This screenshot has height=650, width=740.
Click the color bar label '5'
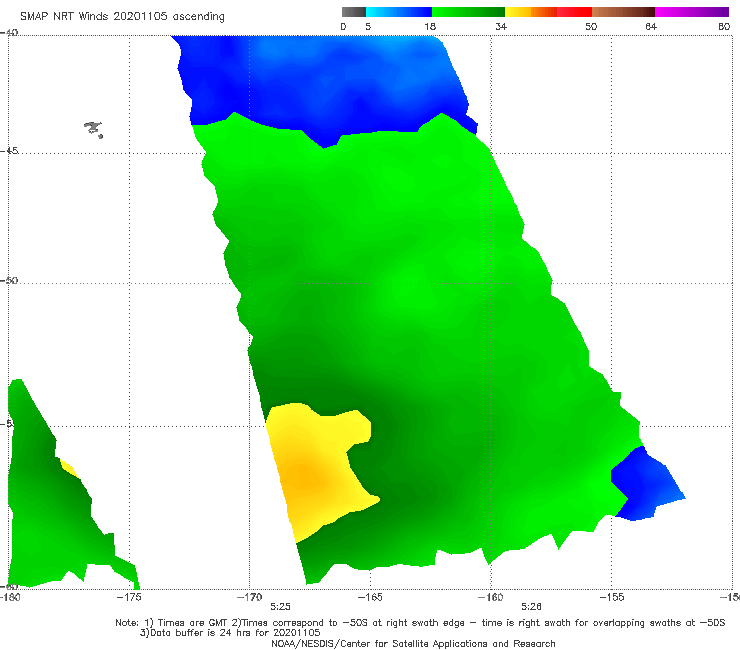point(368,27)
